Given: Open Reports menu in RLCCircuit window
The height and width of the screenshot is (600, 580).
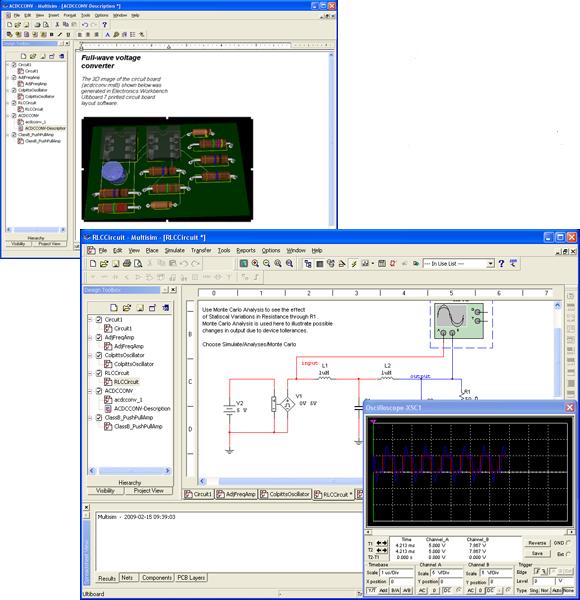Looking at the screenshot, I should click(x=246, y=250).
